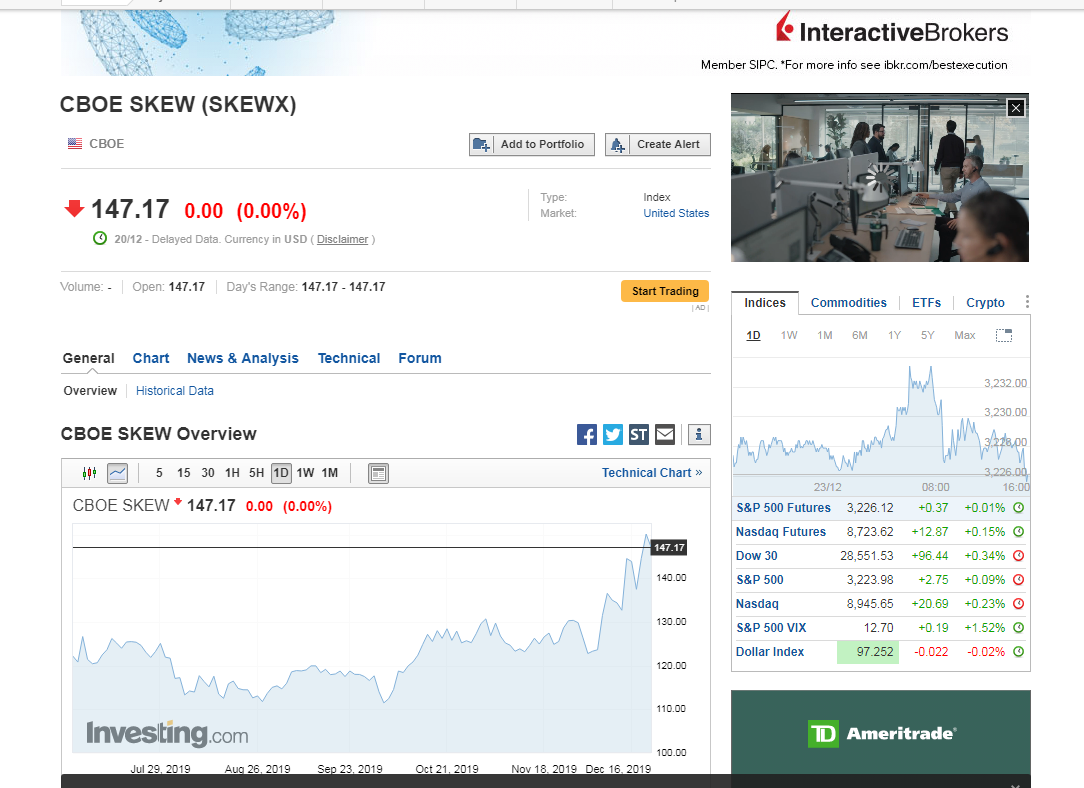The height and width of the screenshot is (788, 1084).
Task: Open the Chart tab
Action: [151, 358]
